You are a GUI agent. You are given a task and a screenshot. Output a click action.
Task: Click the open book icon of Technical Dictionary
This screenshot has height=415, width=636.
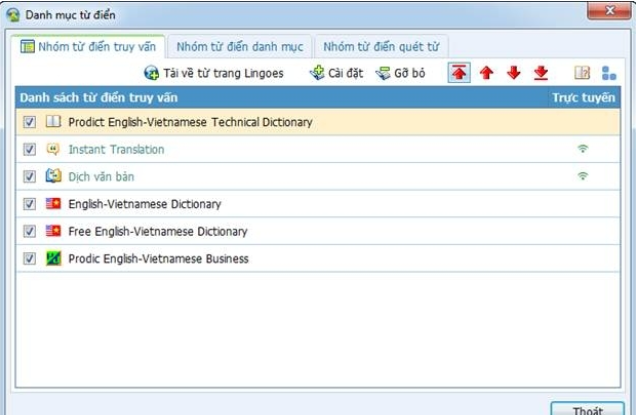(x=53, y=121)
